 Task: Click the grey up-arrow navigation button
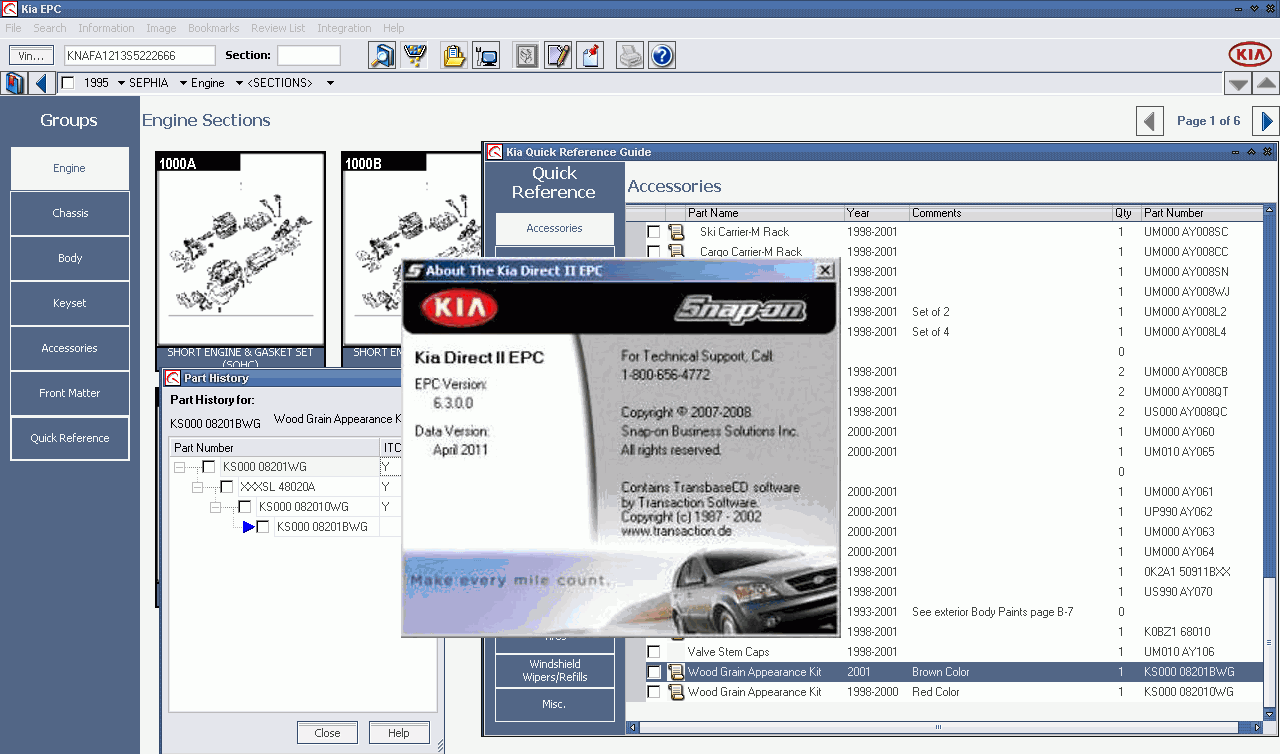1266,84
